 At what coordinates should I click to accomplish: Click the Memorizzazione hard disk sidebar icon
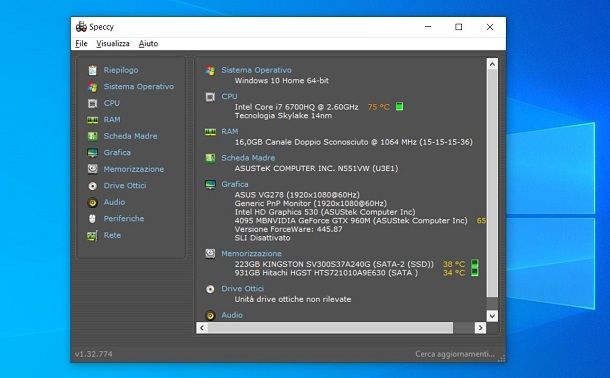pos(93,169)
